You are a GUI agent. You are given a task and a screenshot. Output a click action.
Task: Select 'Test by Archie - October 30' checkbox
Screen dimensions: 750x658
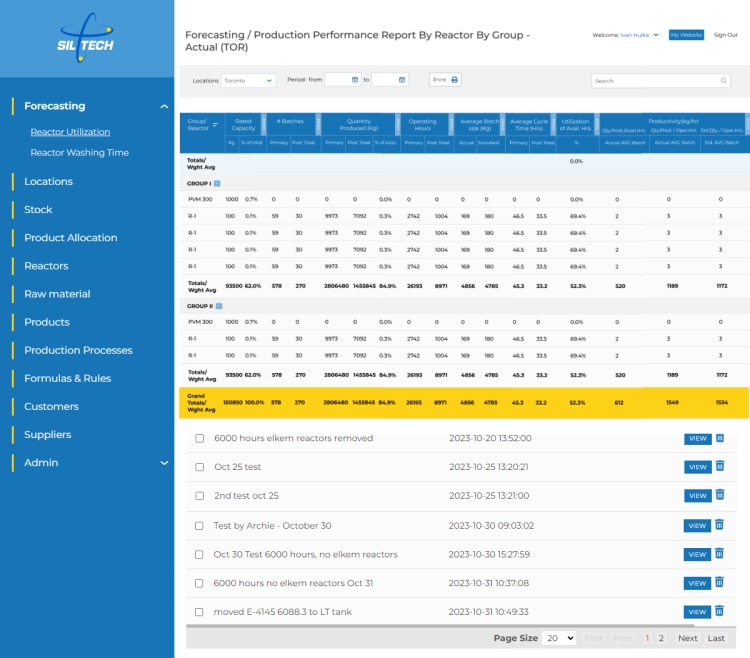tap(199, 526)
